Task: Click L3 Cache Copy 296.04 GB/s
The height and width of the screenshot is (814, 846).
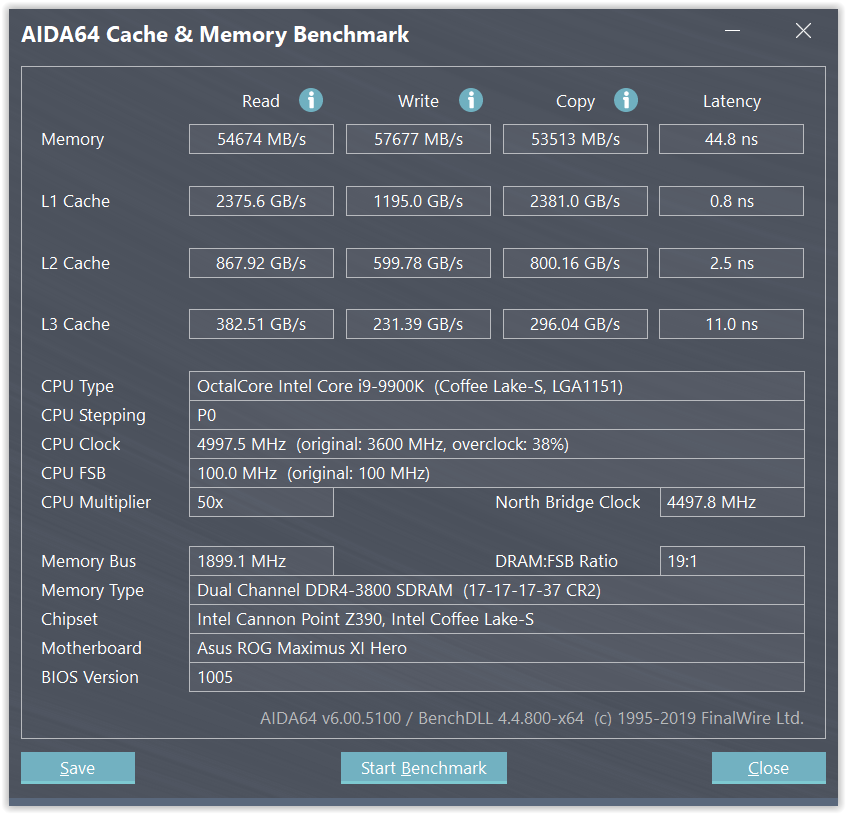Action: (575, 324)
